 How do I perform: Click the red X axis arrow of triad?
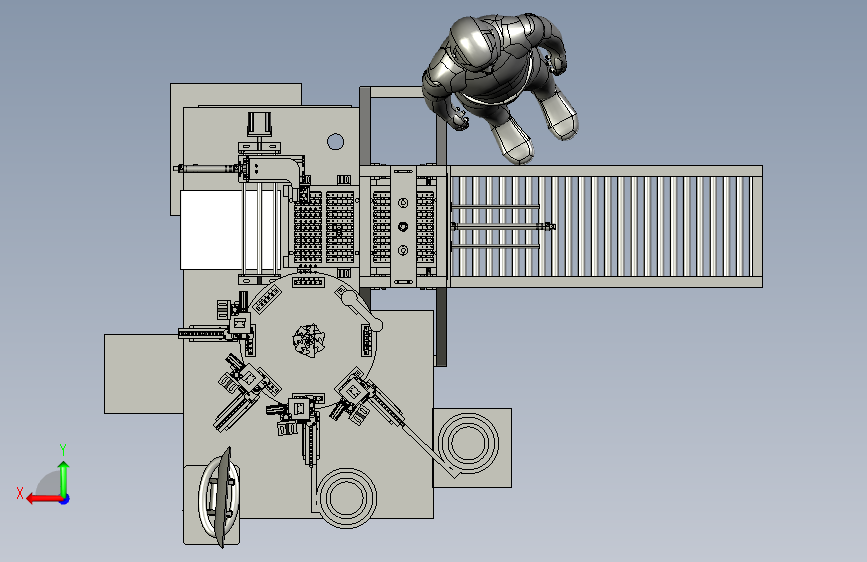43,499
